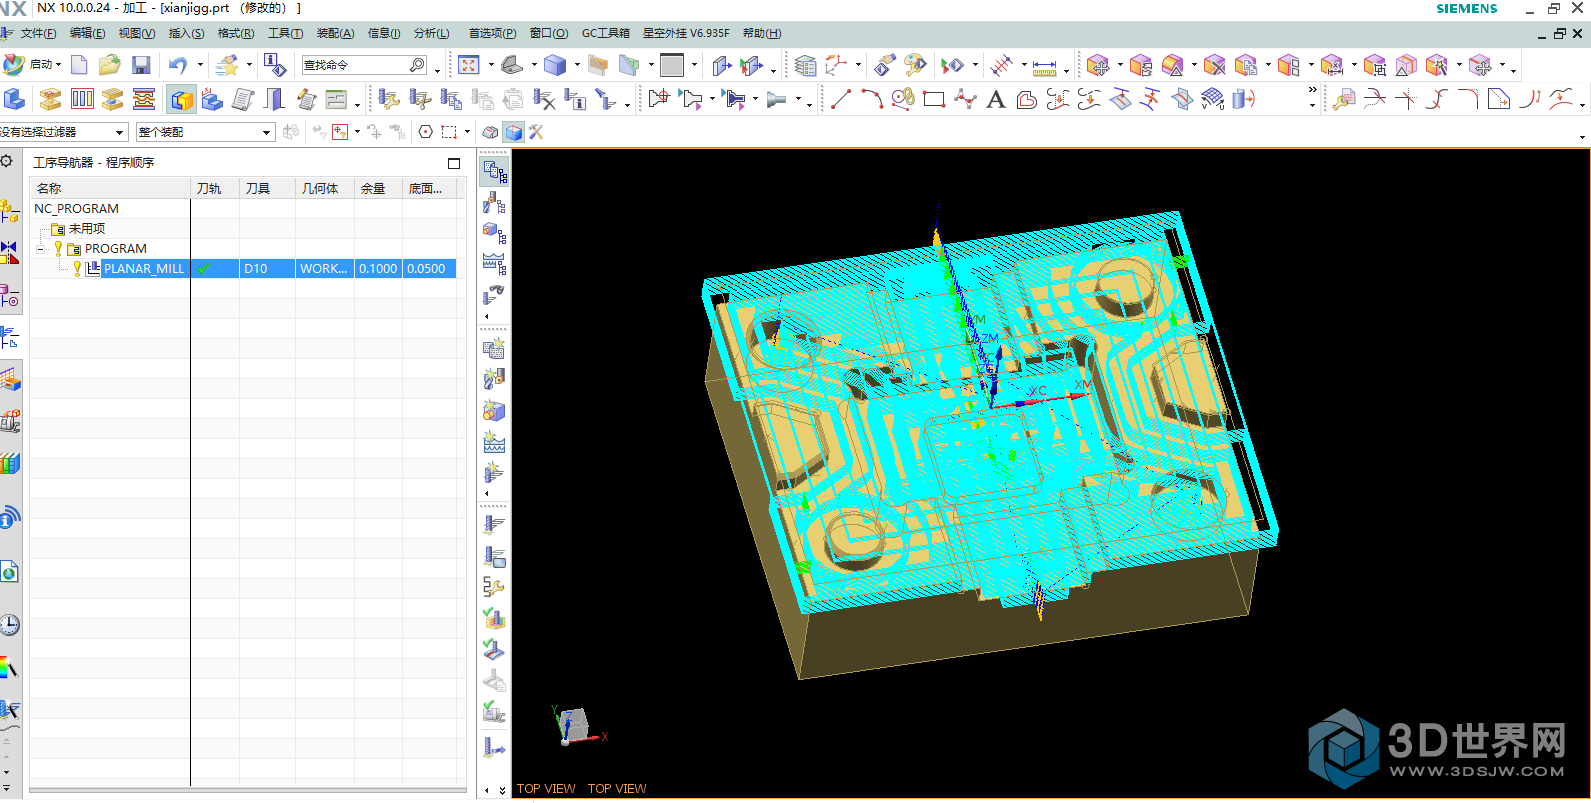The height and width of the screenshot is (803, 1591).
Task: Expand the Undo history dropdown arrow
Action: click(199, 65)
